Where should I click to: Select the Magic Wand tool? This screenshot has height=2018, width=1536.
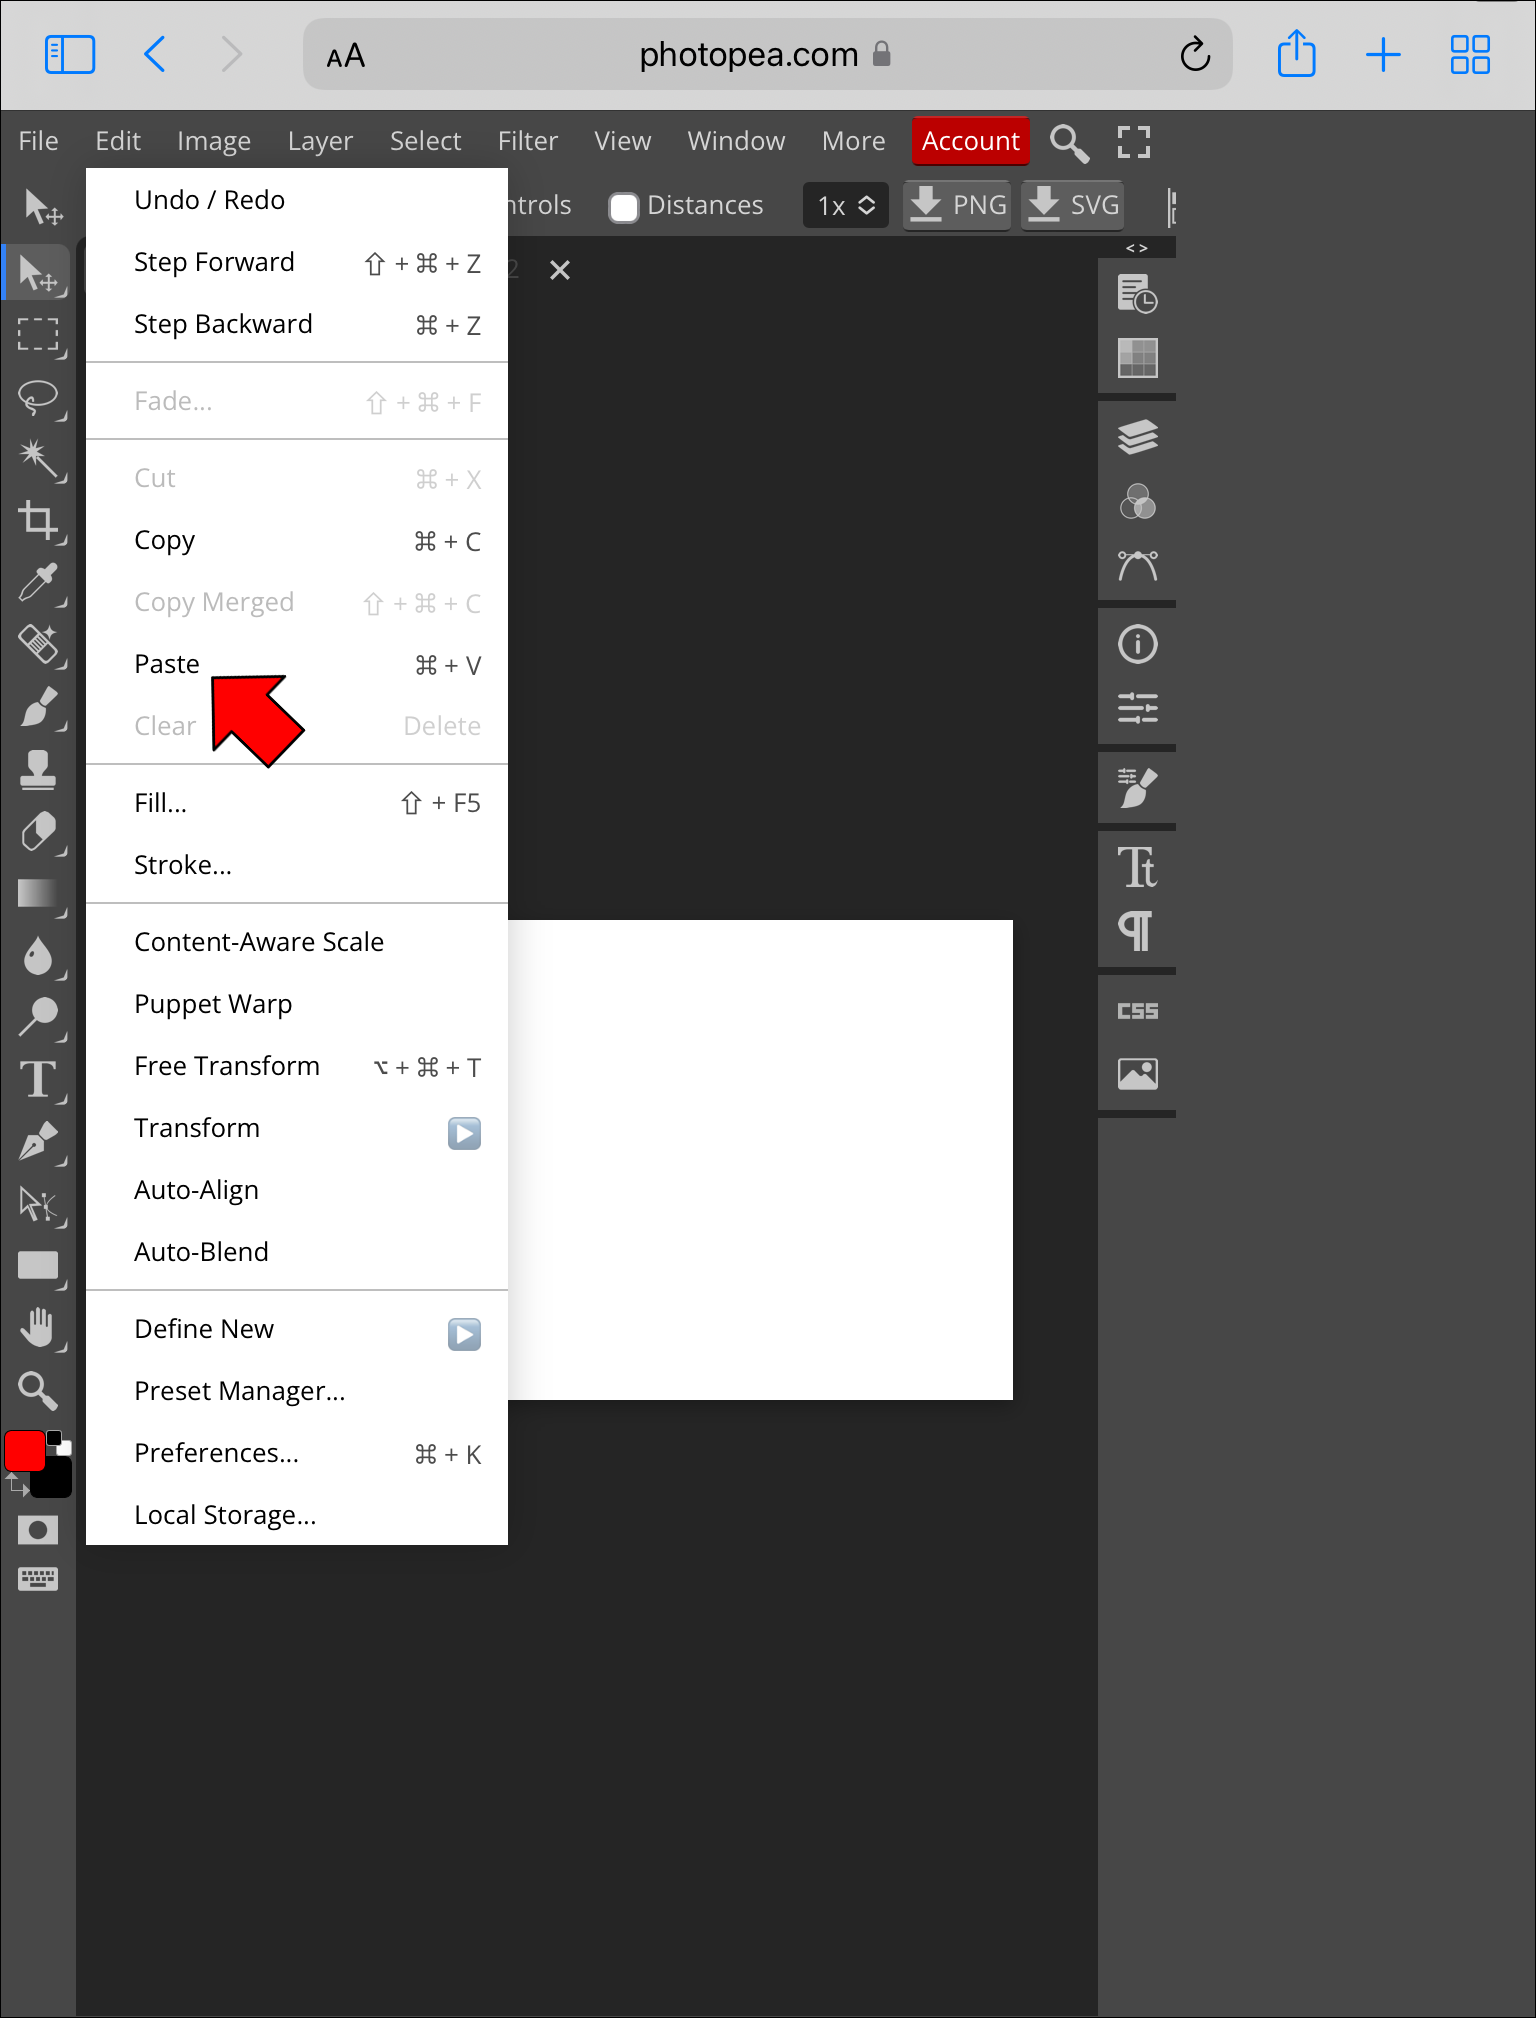(x=38, y=459)
